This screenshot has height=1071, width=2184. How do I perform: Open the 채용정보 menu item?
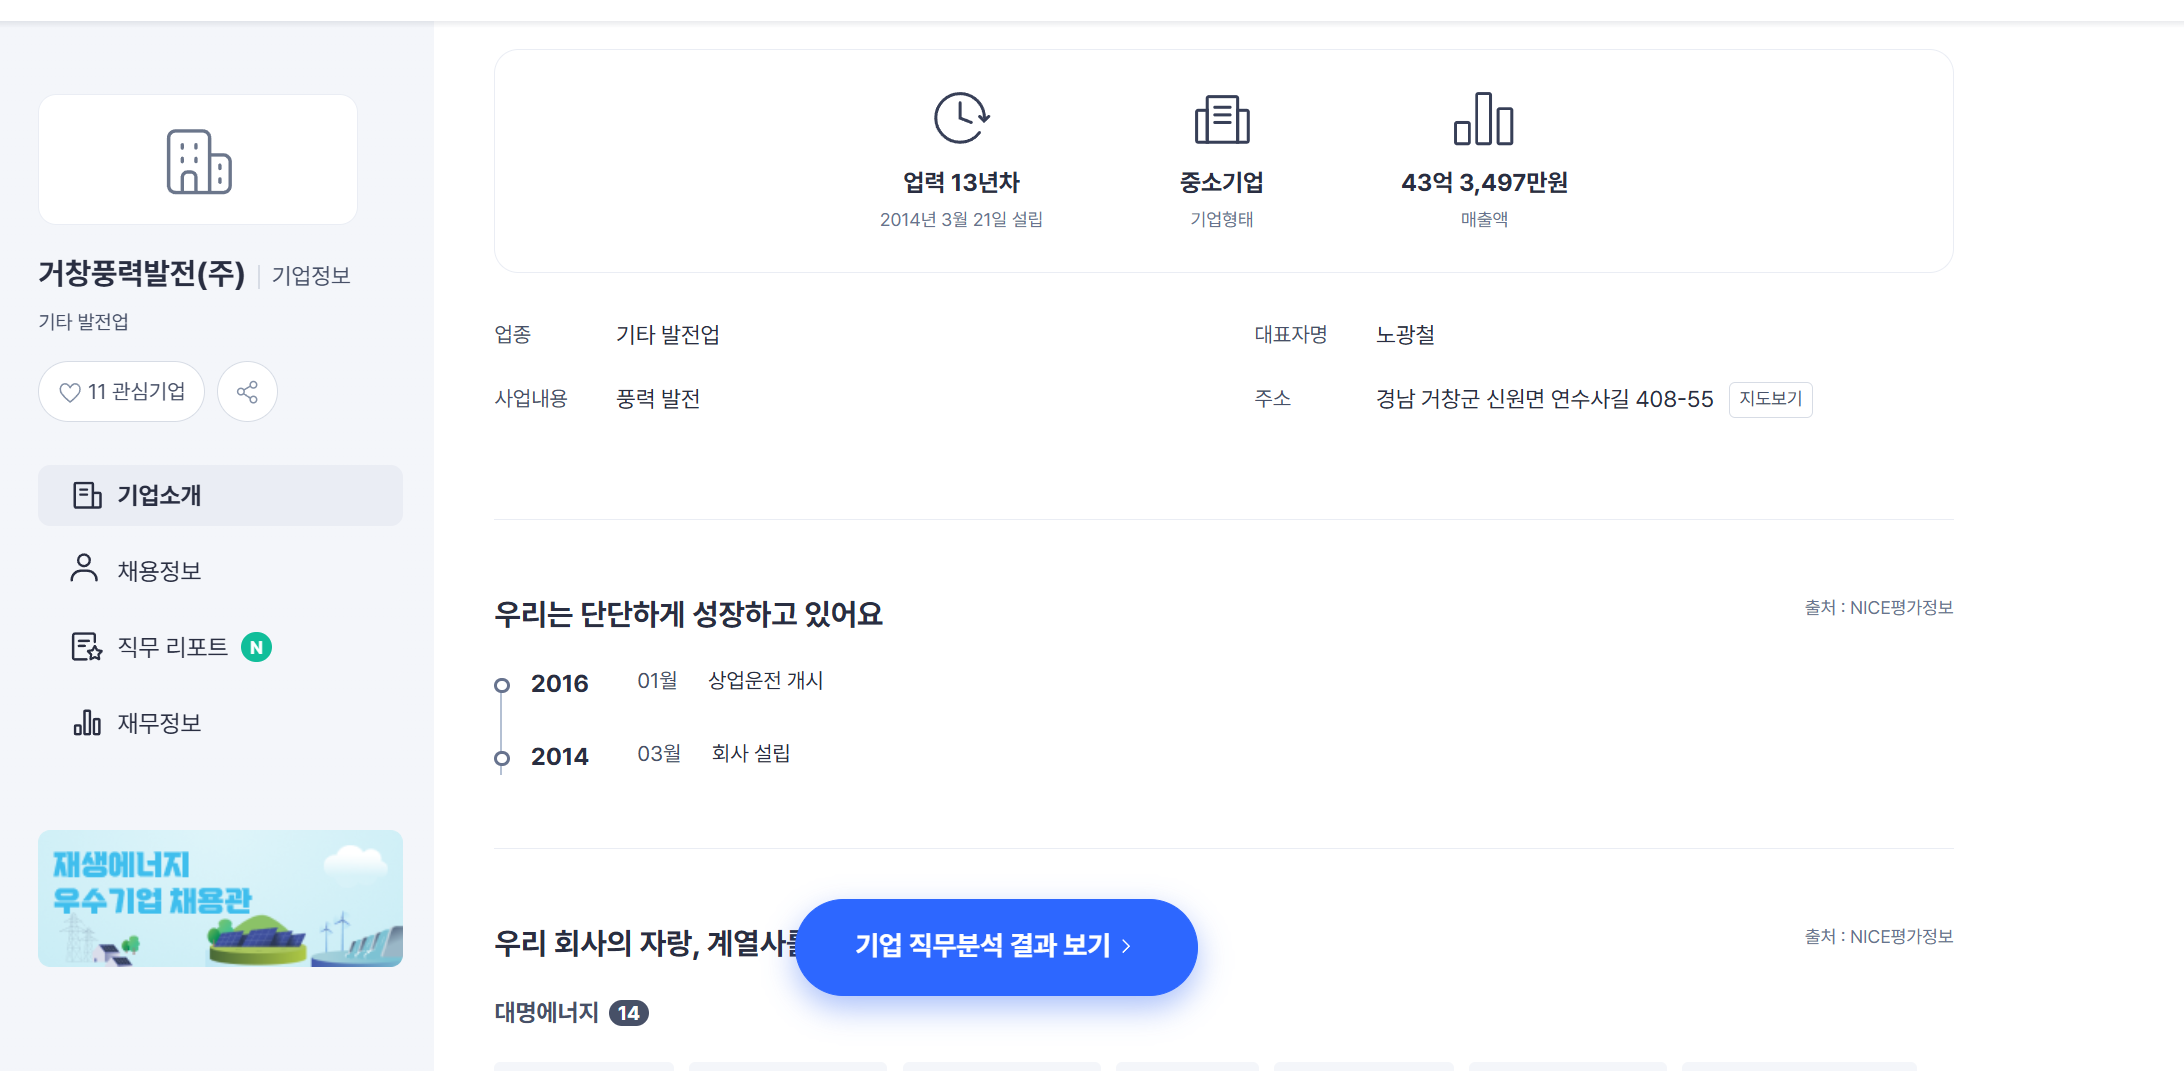[x=159, y=571]
